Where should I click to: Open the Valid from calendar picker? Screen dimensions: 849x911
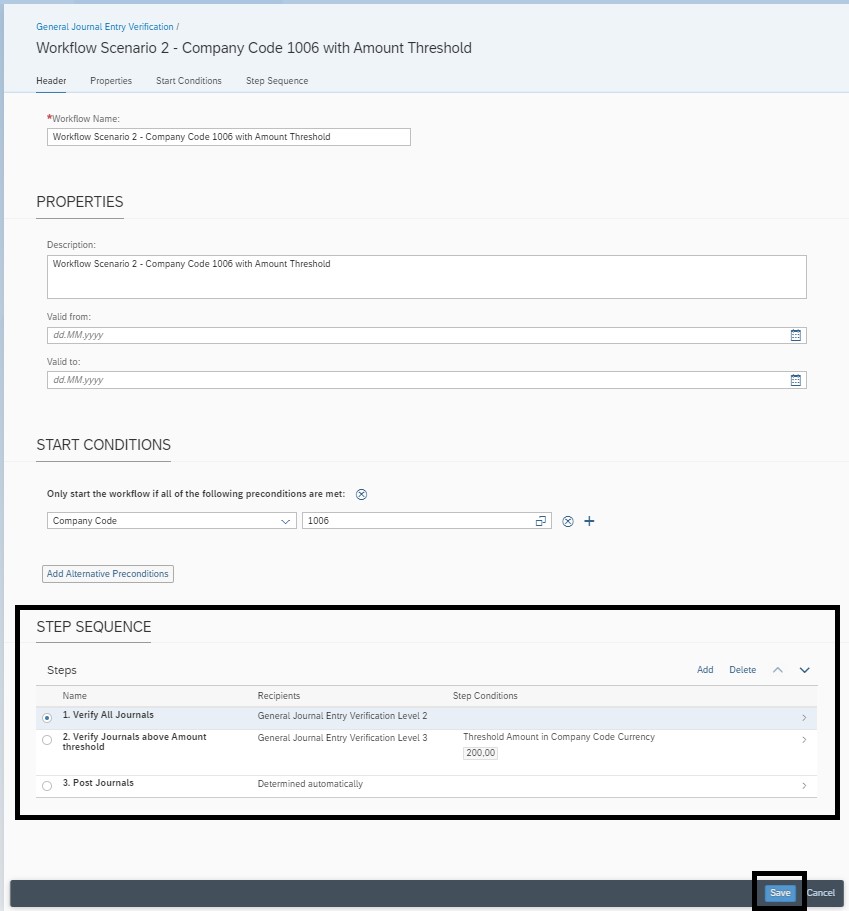click(x=796, y=335)
